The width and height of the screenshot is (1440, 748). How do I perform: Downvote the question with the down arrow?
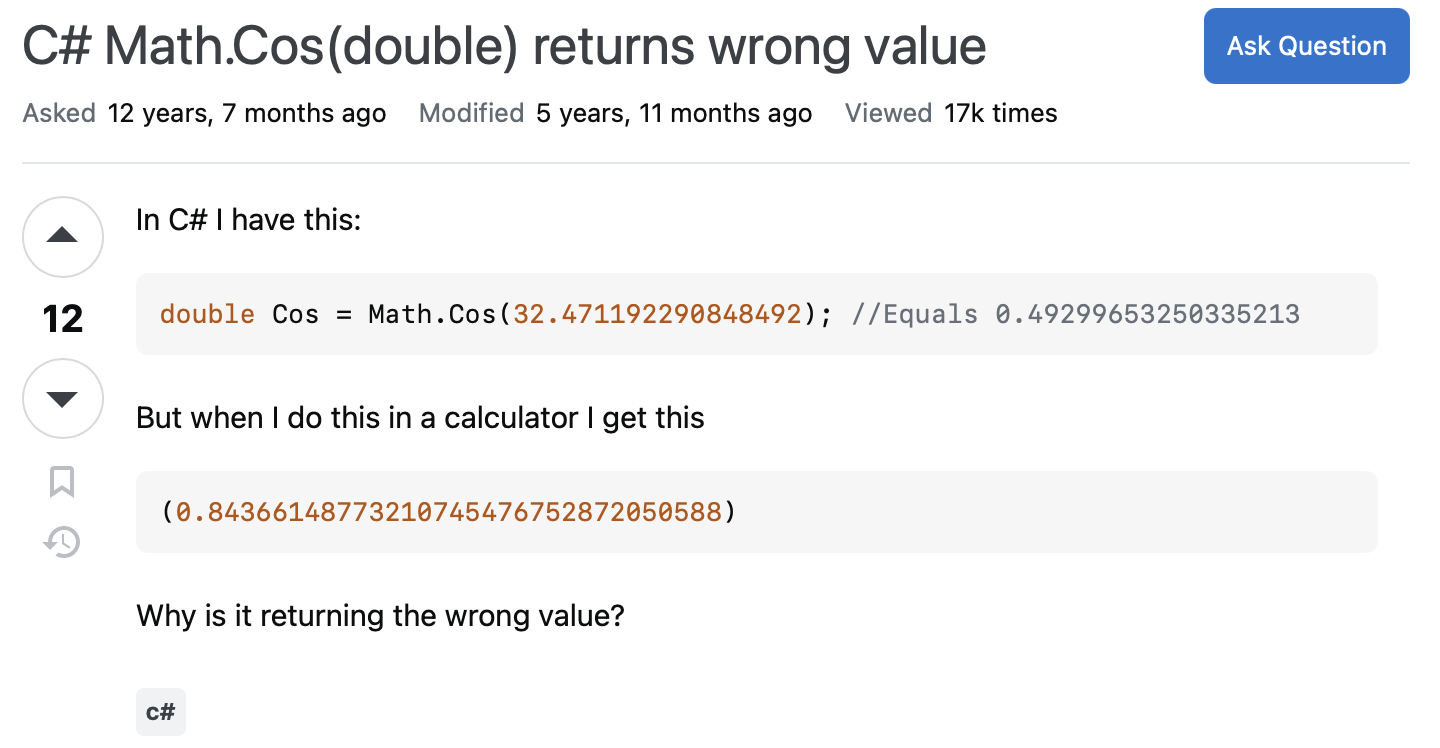point(62,398)
